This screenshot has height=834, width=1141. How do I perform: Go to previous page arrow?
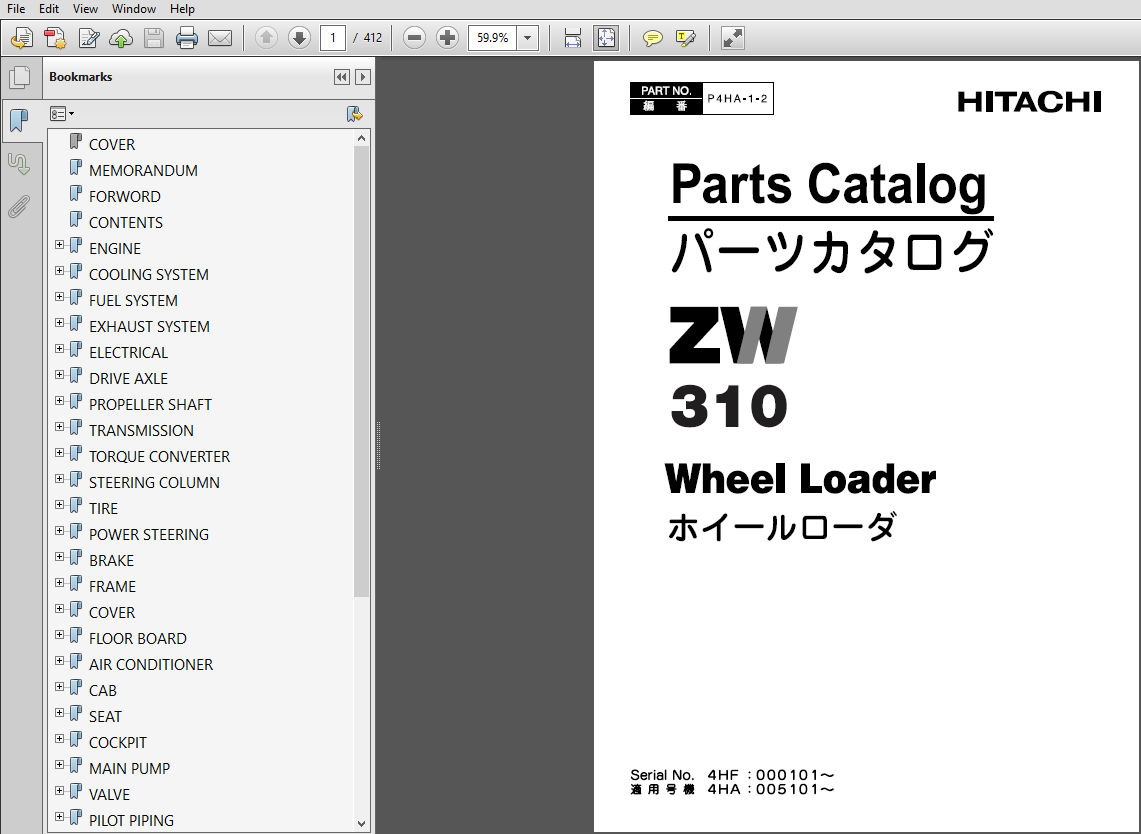coord(266,38)
